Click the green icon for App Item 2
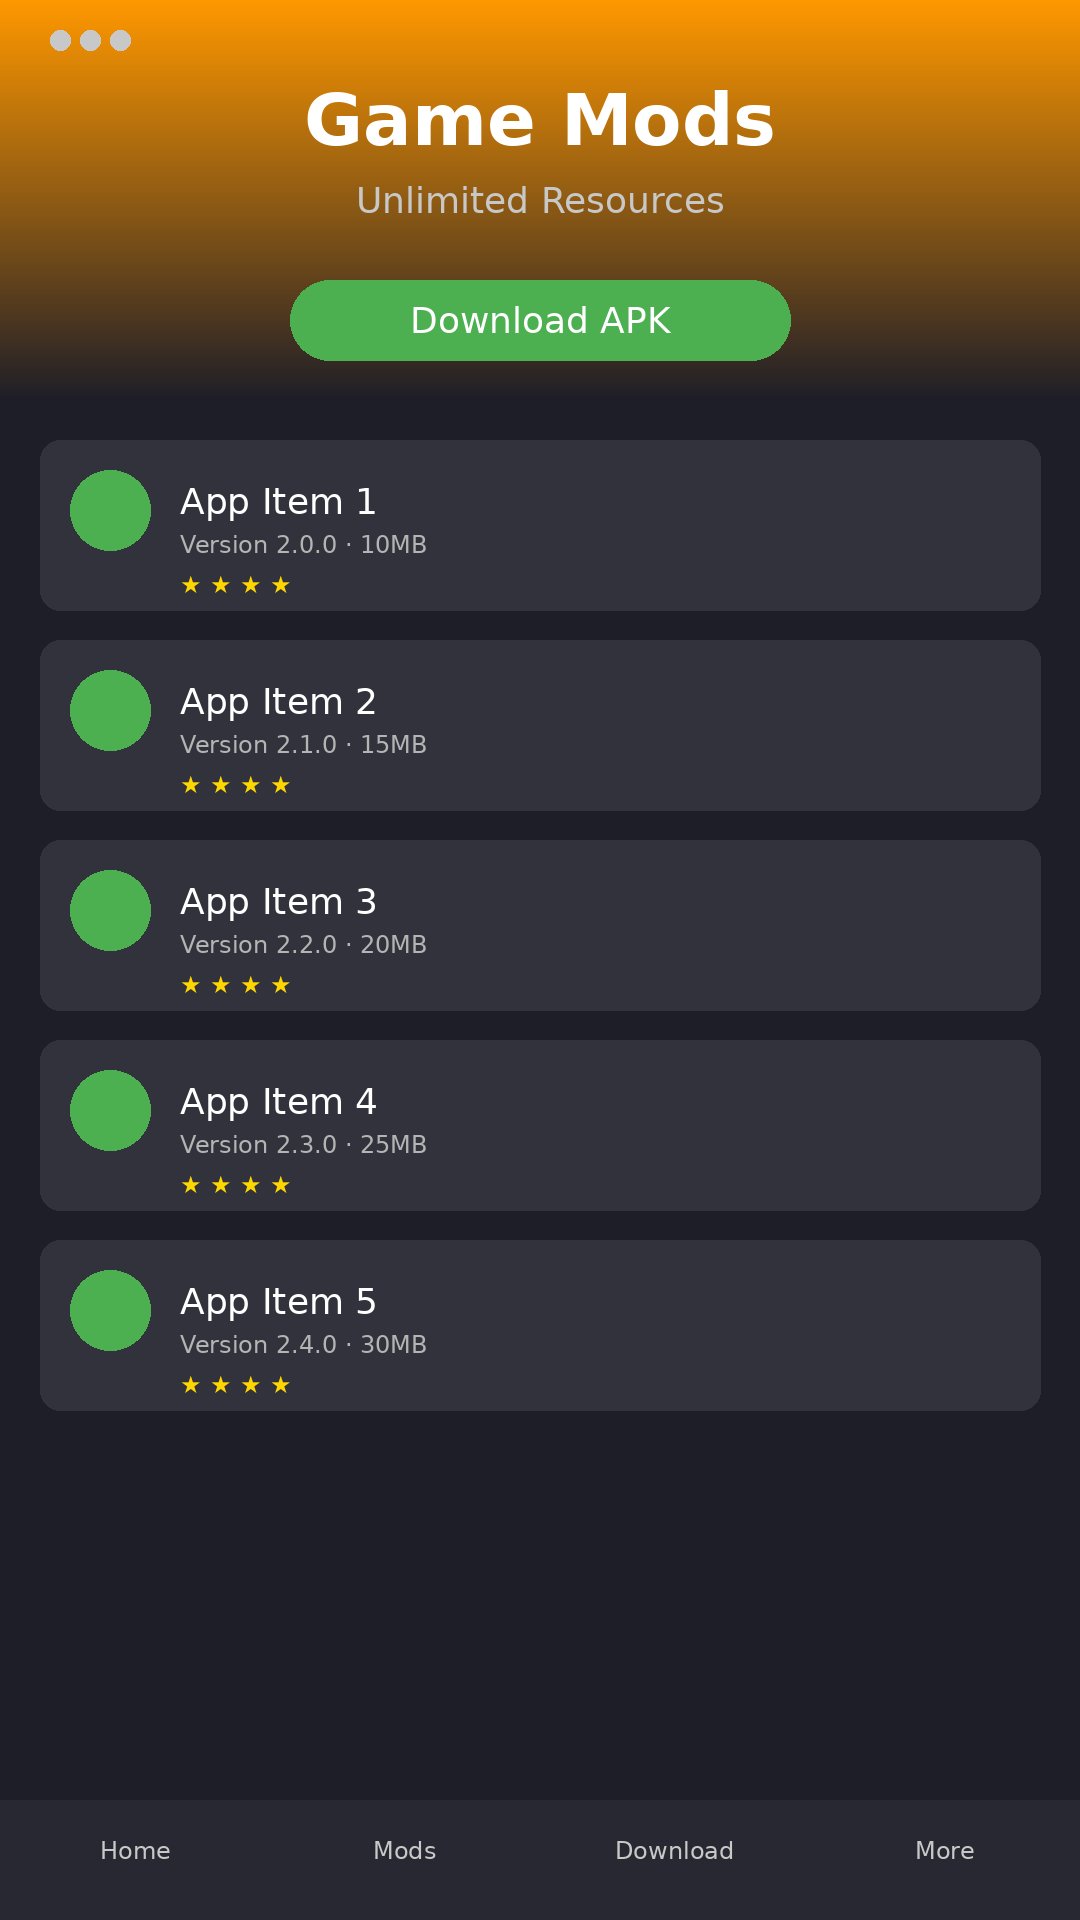The image size is (1080, 1920). [110, 710]
